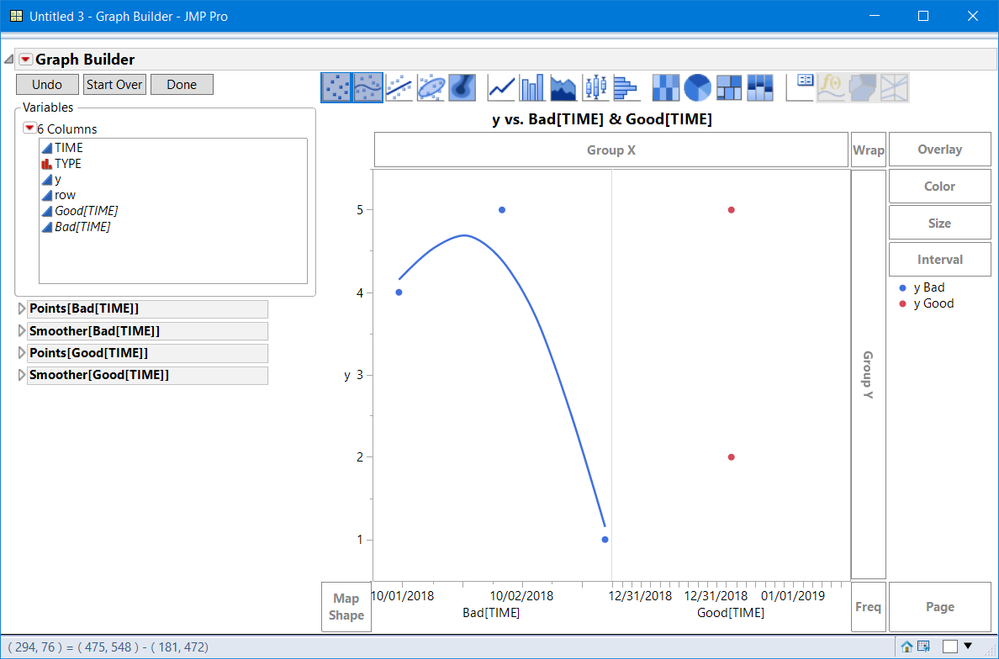The height and width of the screenshot is (659, 999).
Task: Collapse the Graph Builder outline triangle
Action: (8, 59)
